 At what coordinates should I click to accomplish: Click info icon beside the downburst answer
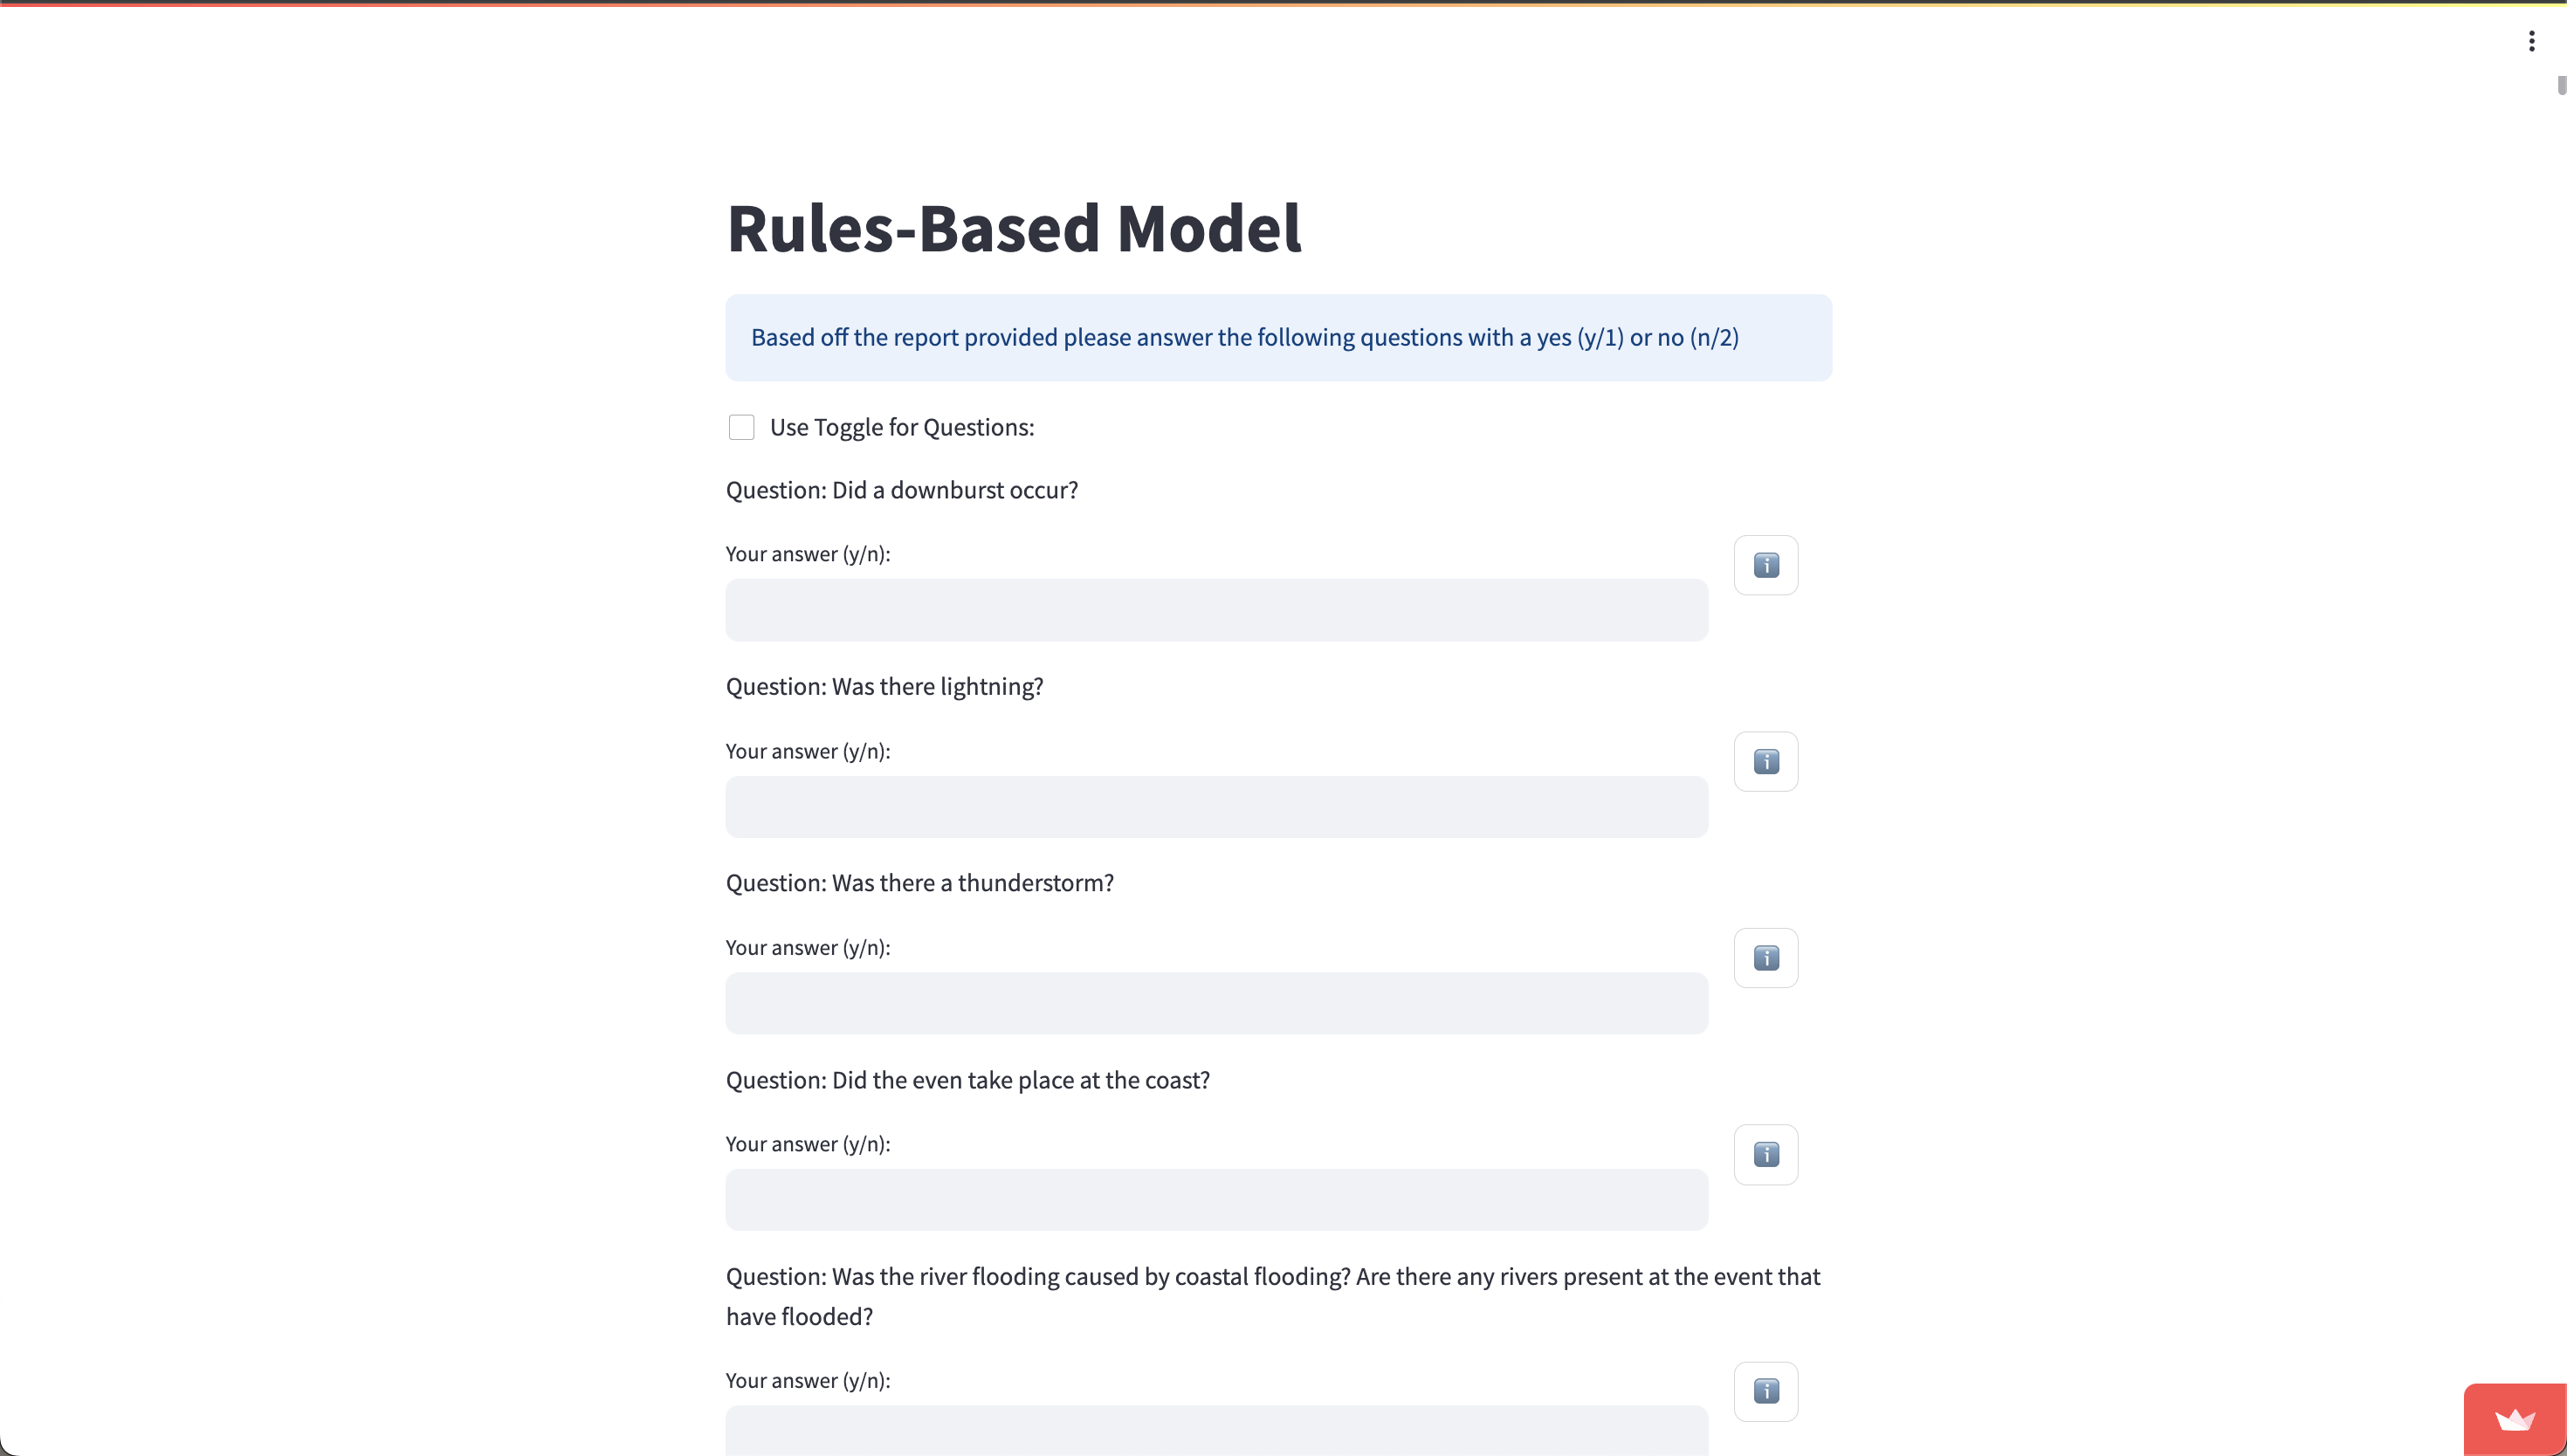tap(1765, 565)
